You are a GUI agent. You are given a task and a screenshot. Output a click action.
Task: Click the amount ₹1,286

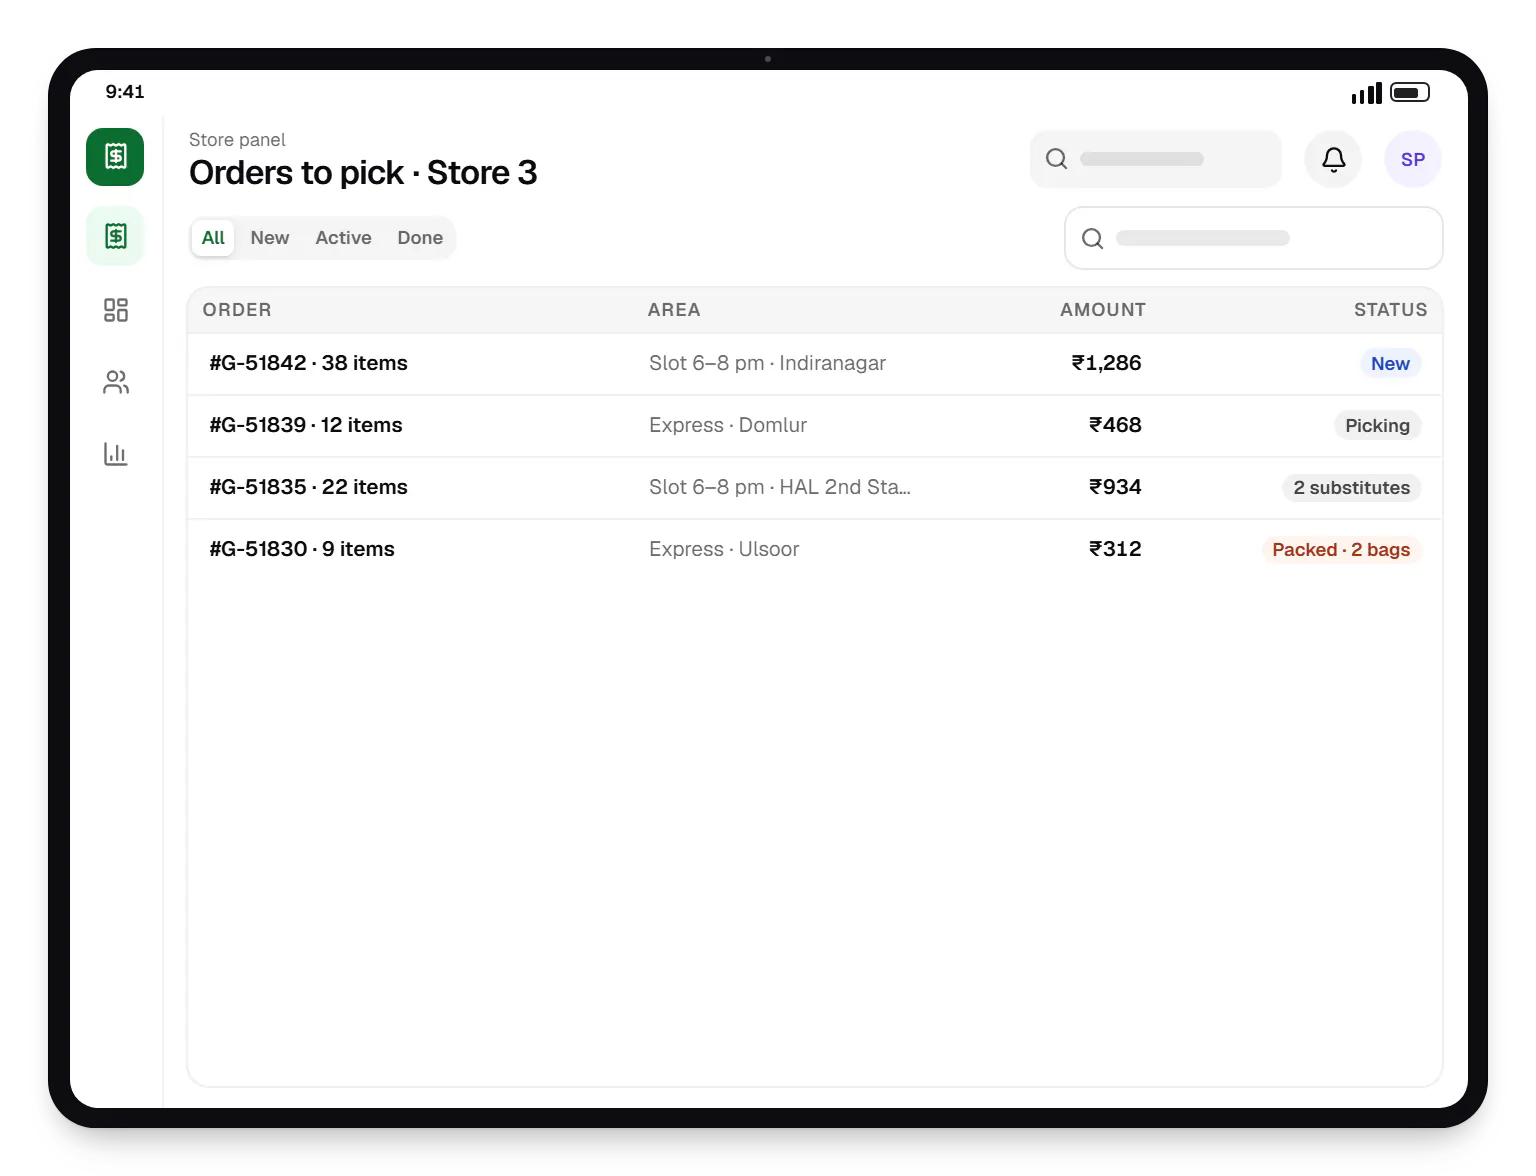[x=1106, y=363]
